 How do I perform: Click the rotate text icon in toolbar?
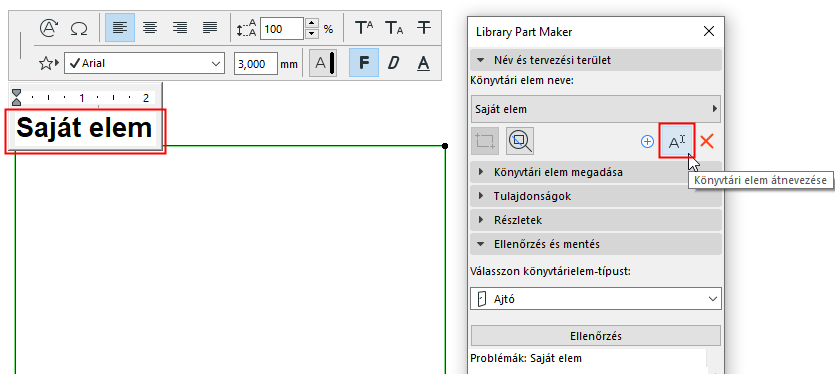click(x=49, y=28)
